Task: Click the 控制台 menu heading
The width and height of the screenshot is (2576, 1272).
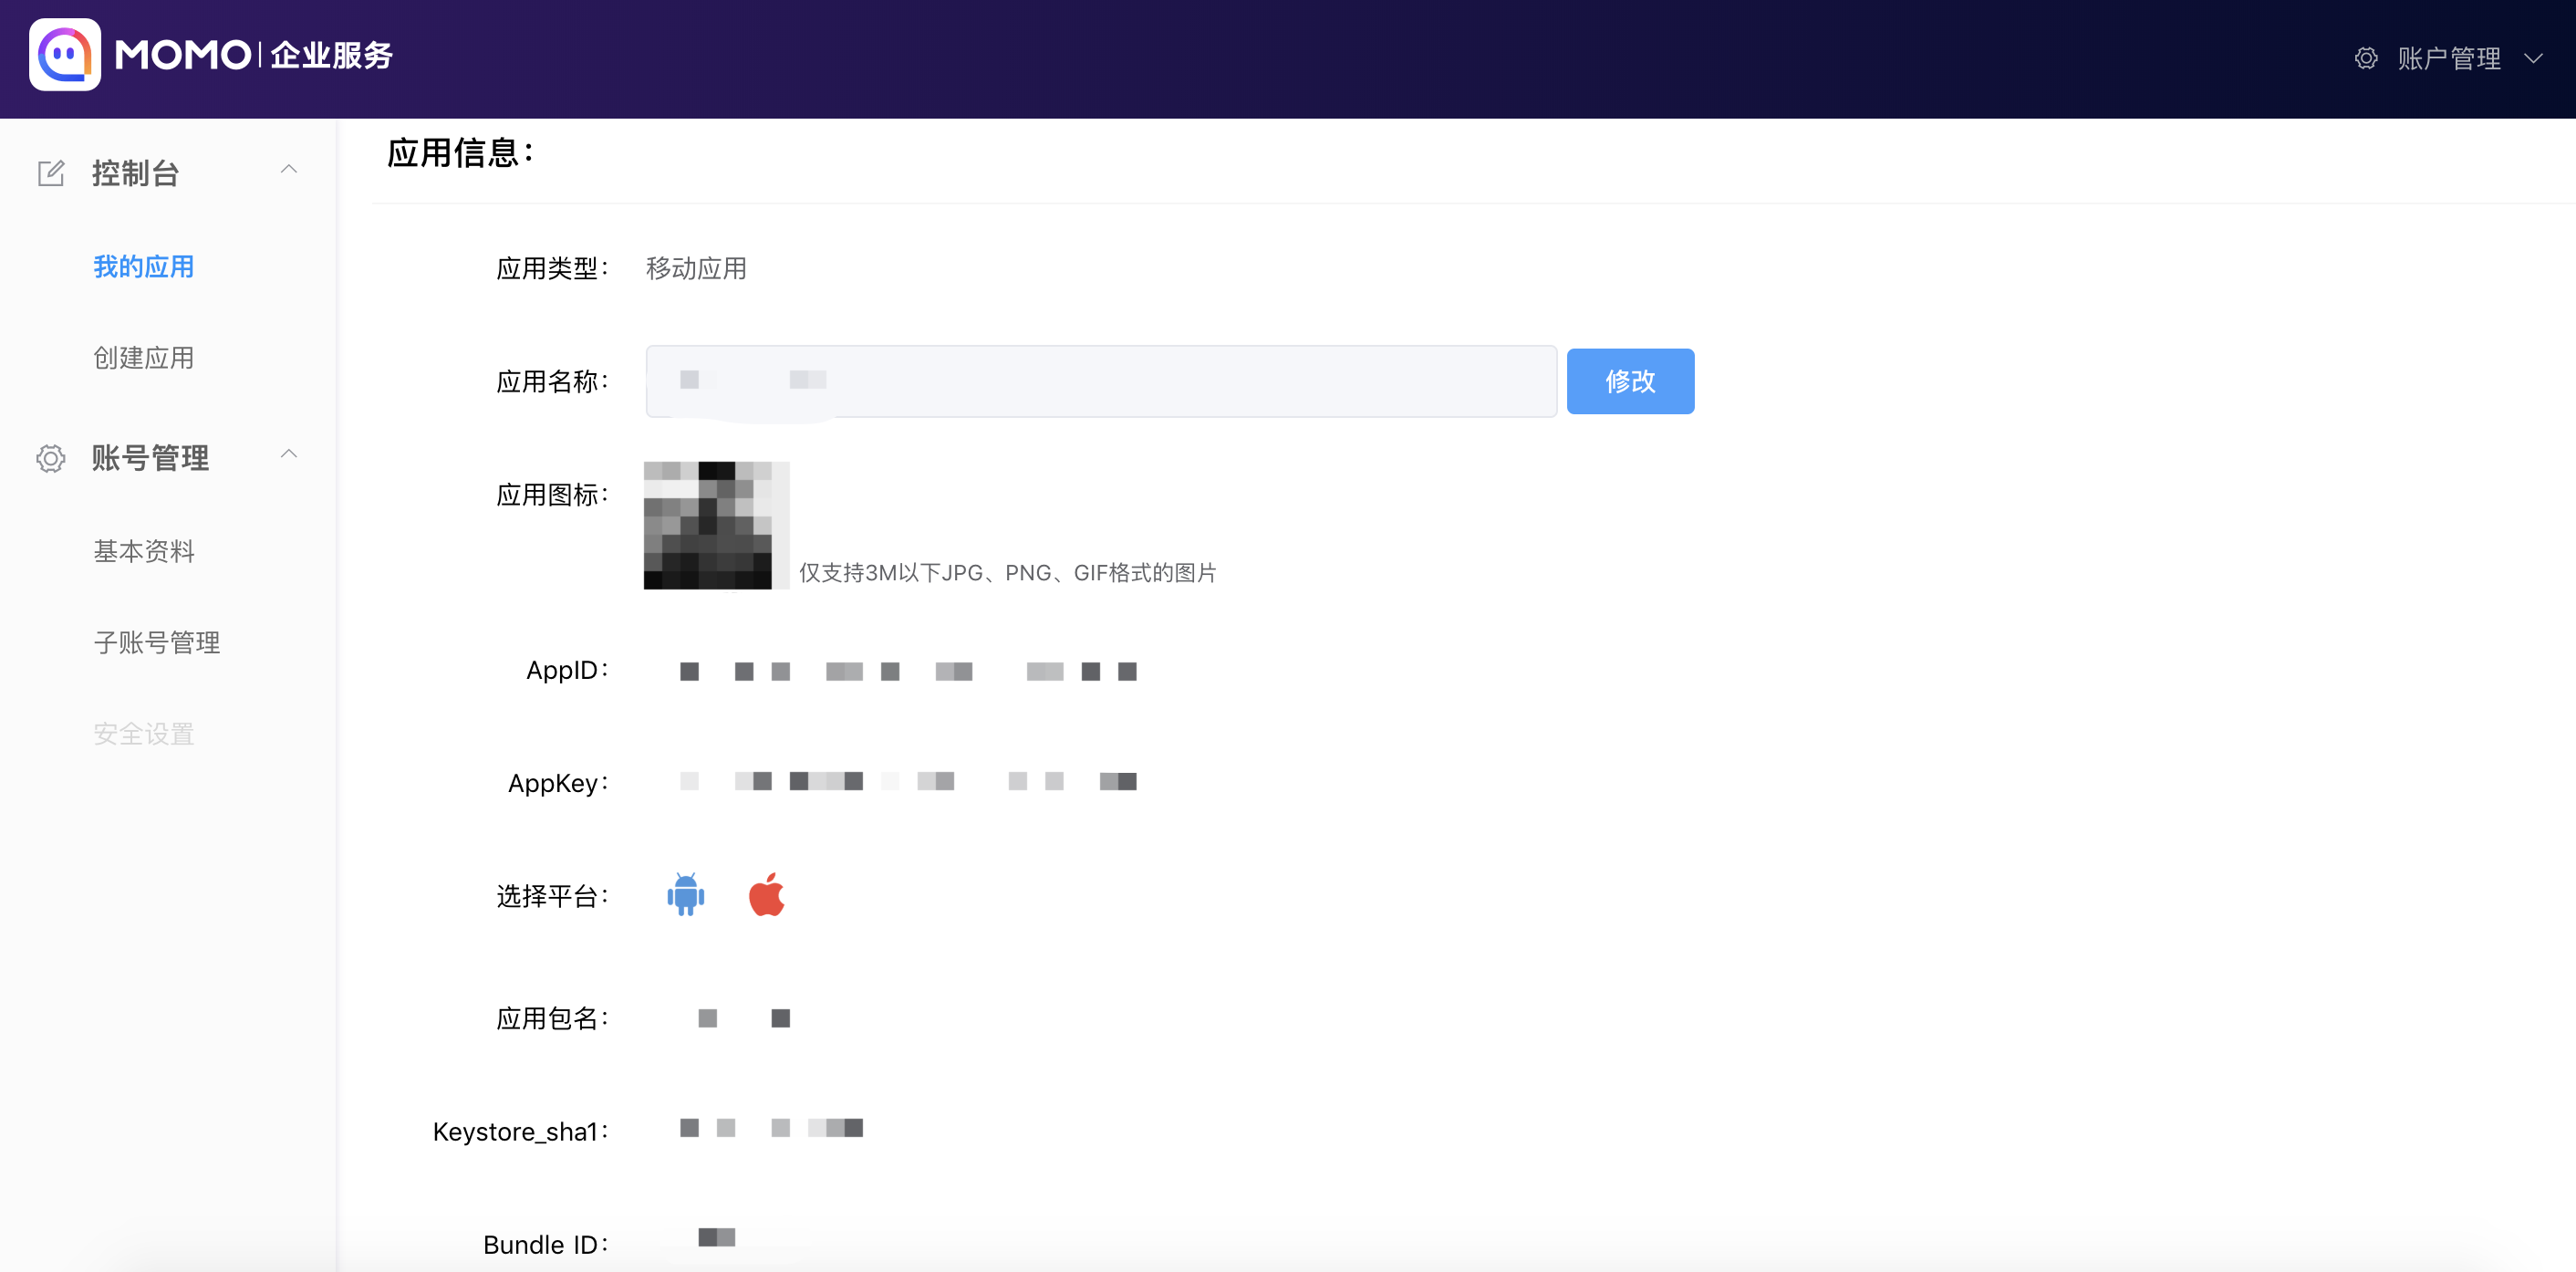Action: click(136, 173)
